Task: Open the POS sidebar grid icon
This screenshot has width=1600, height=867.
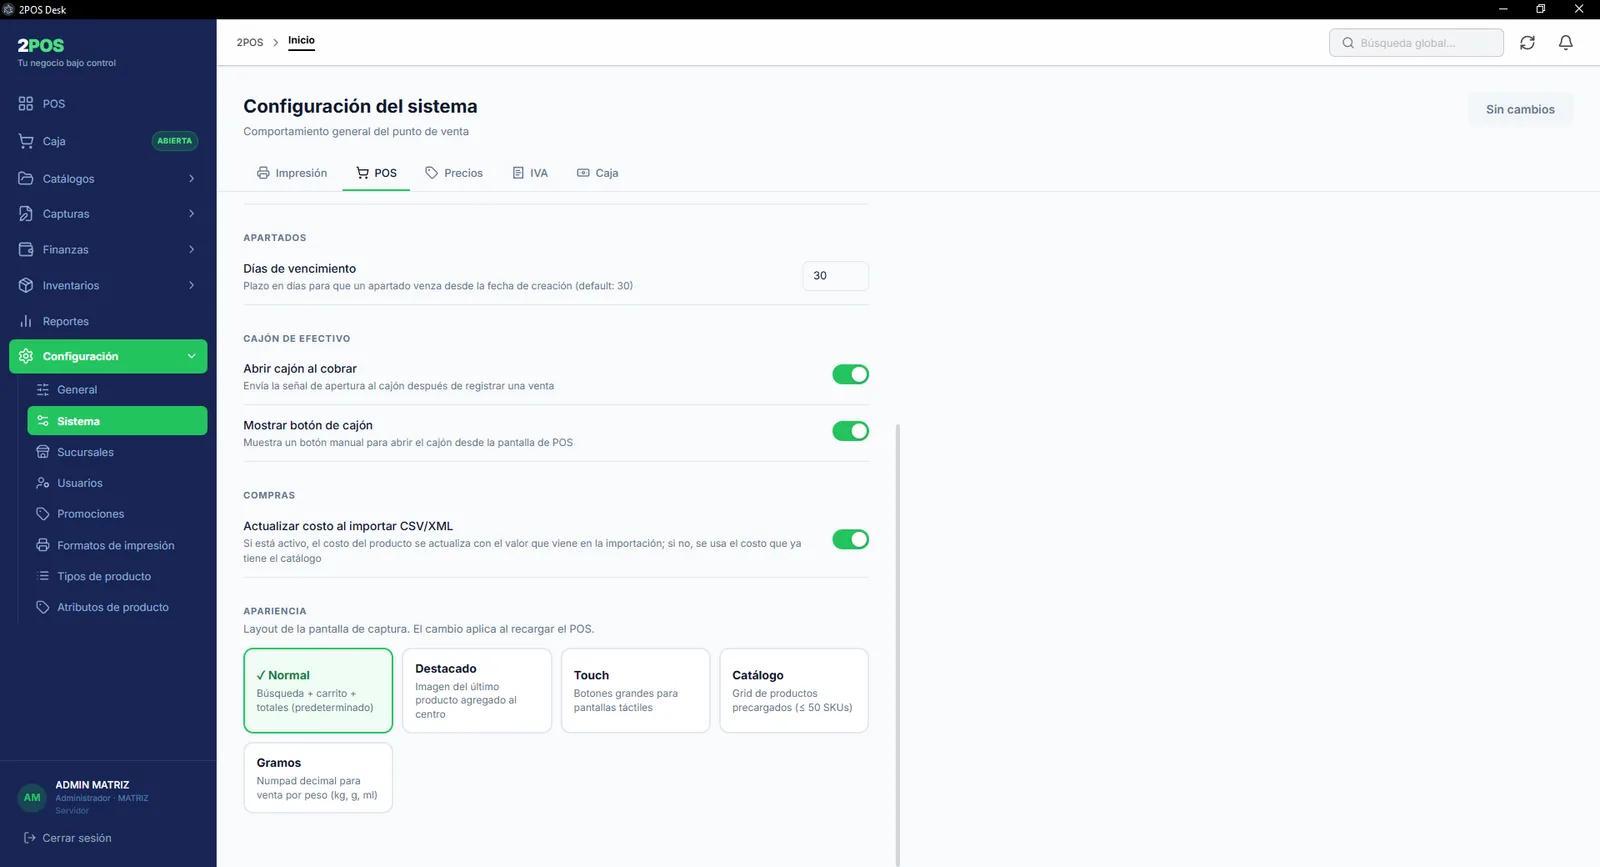Action: coord(26,103)
